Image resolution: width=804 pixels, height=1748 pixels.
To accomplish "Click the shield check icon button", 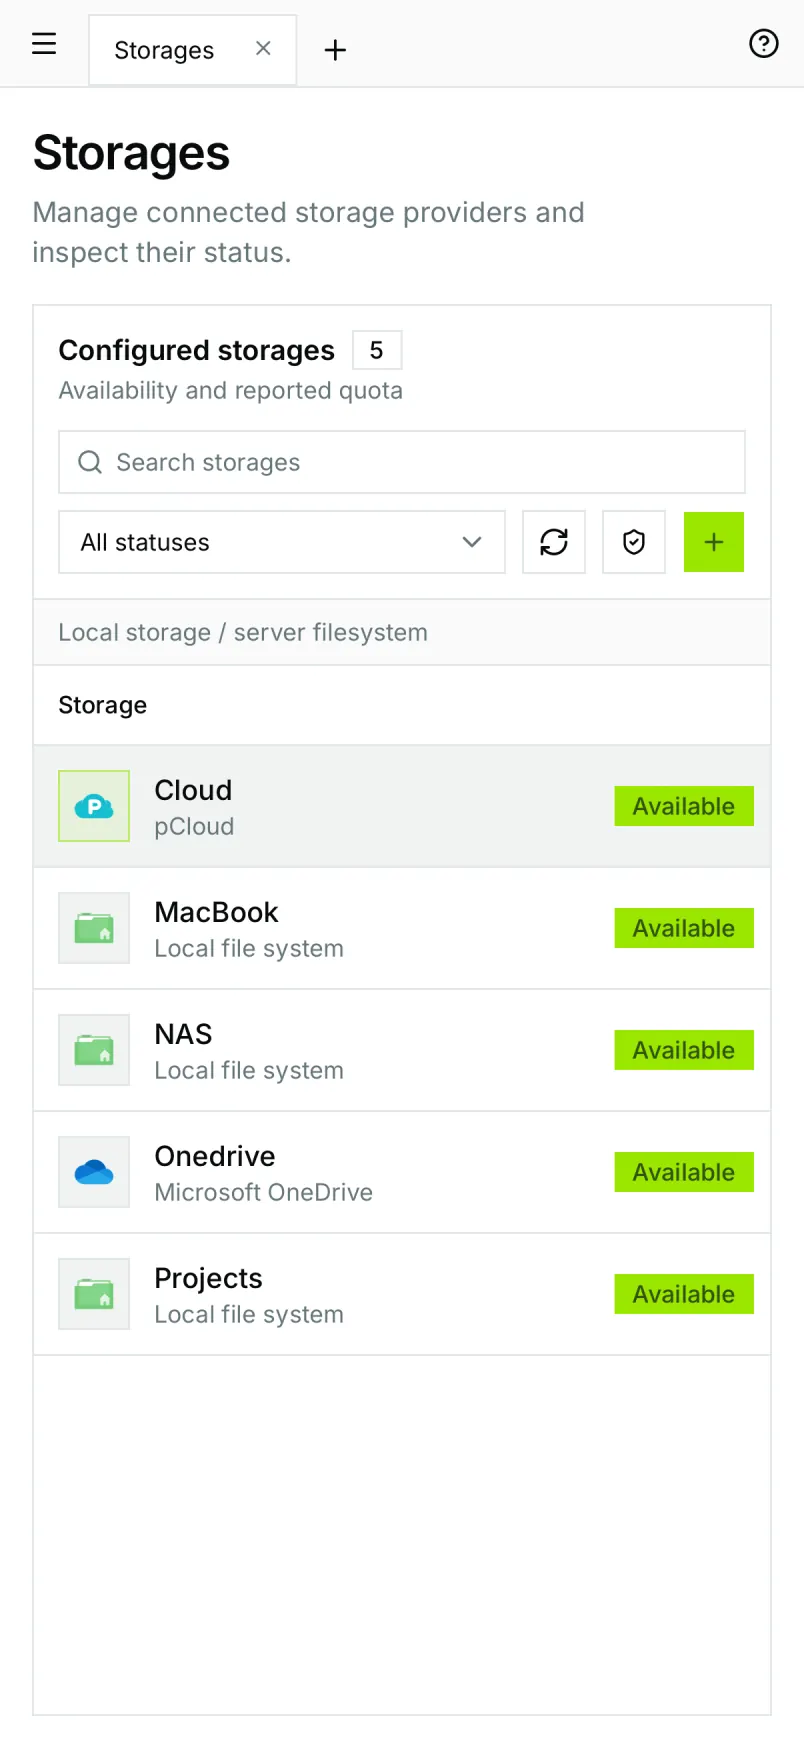I will point(634,542).
